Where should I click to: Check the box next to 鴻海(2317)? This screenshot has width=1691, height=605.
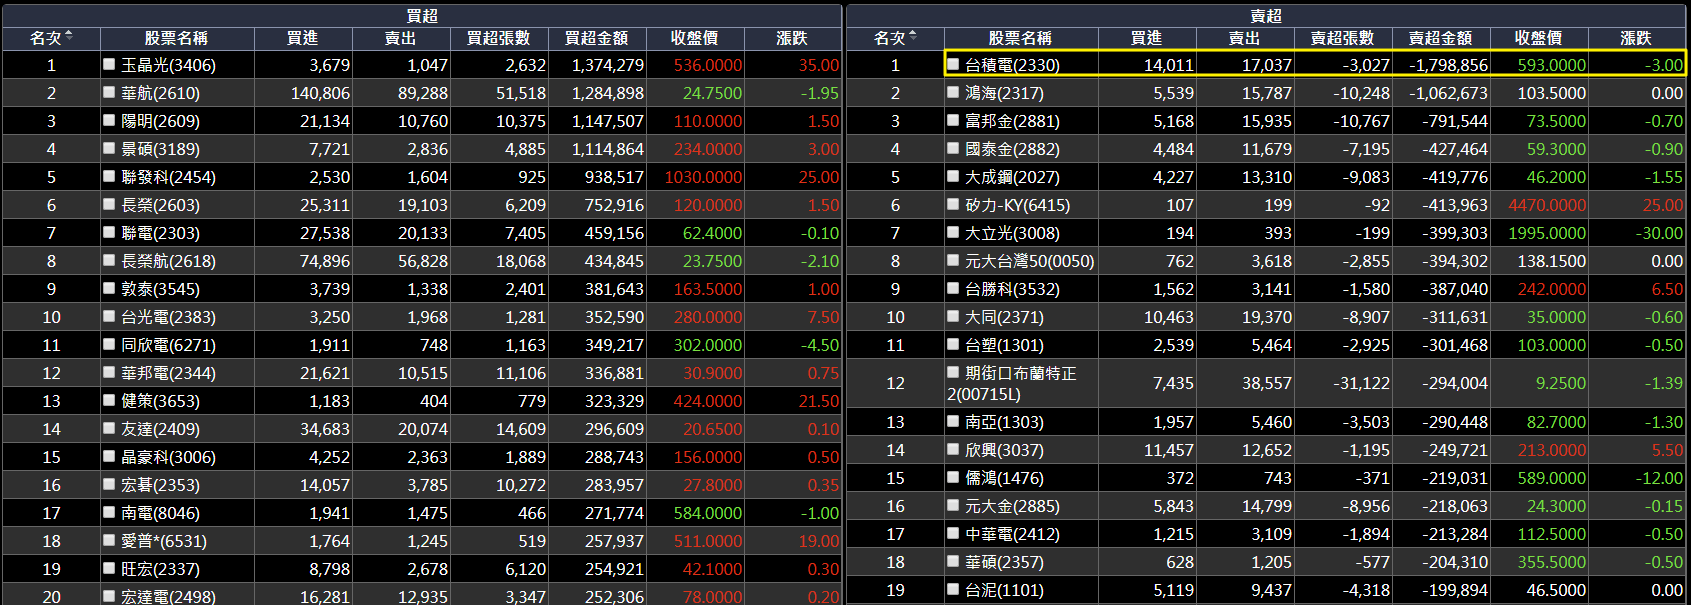(953, 92)
